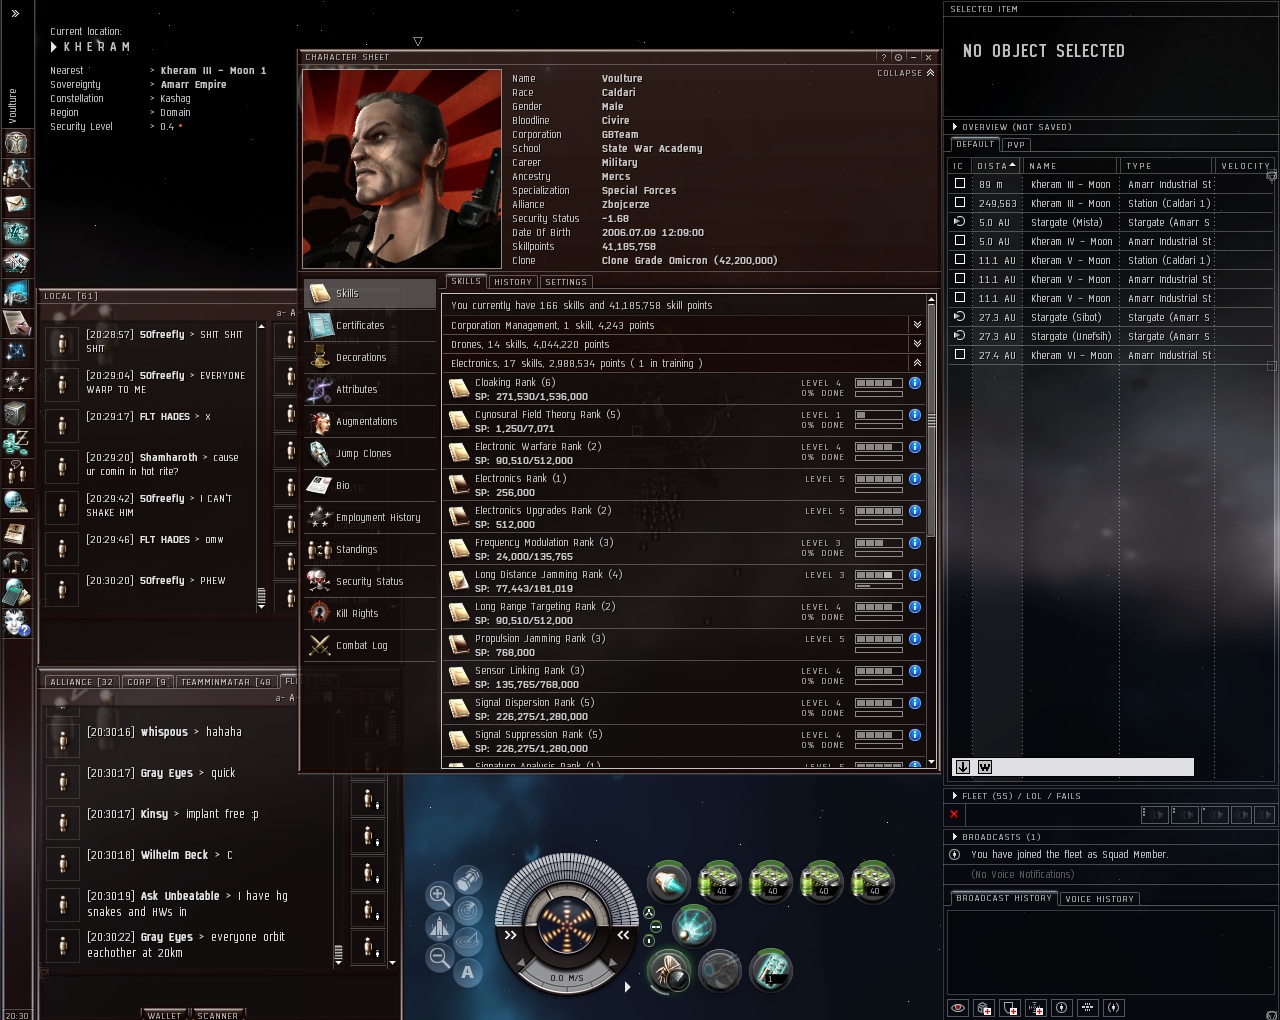Activate the first cap booster module
This screenshot has width=1280, height=1020.
click(x=719, y=882)
